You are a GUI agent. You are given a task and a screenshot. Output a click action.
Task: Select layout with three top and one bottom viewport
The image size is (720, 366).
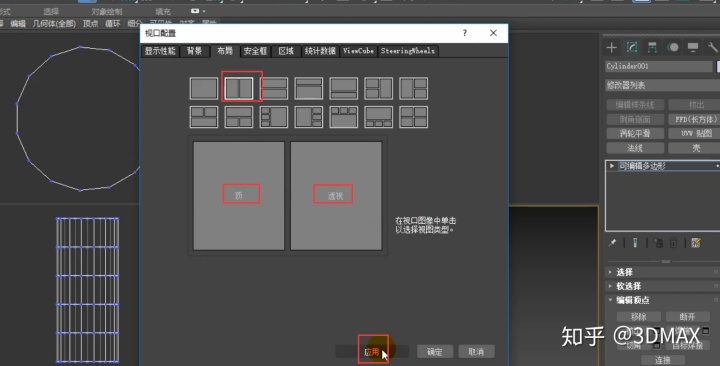pos(343,117)
